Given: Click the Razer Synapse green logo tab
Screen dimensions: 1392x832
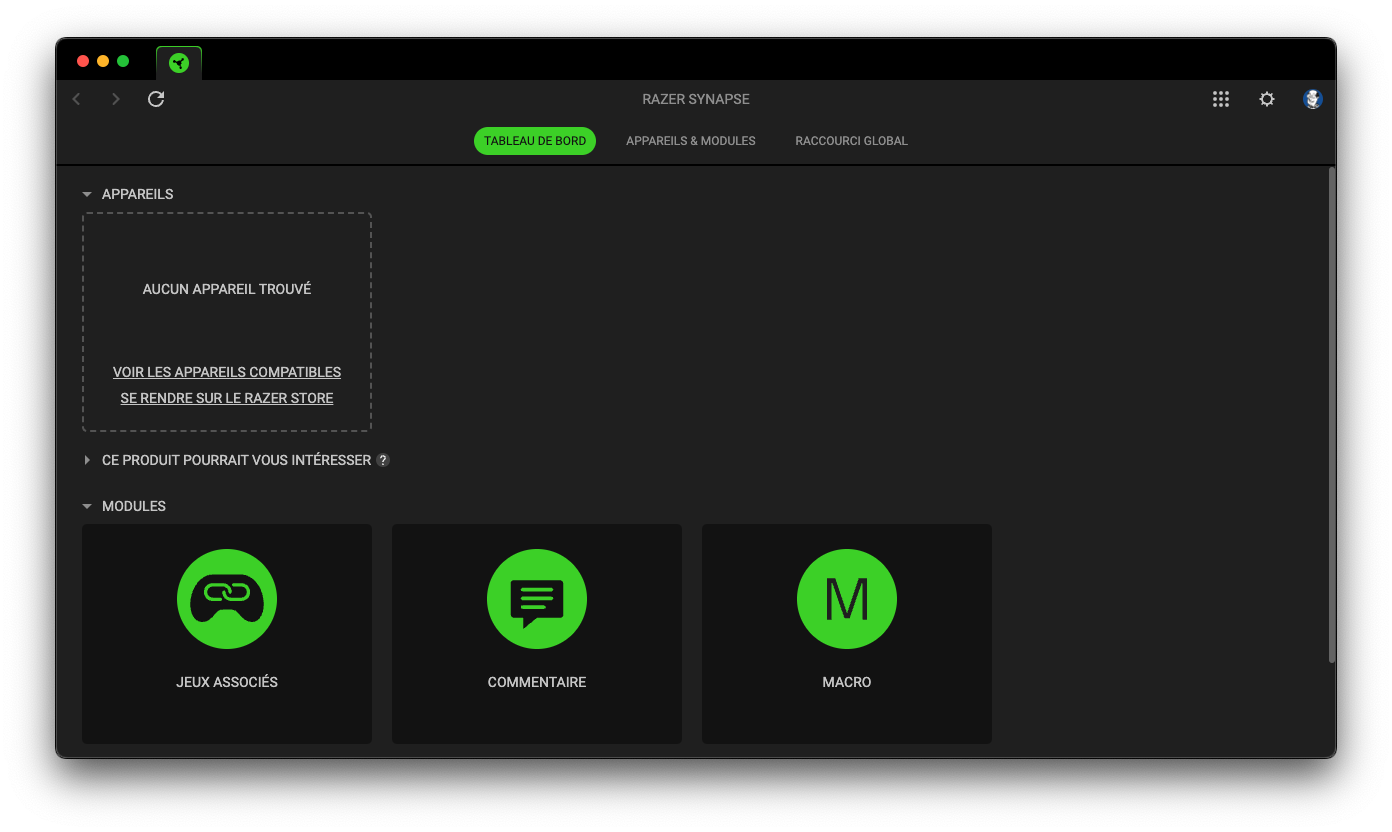Looking at the screenshot, I should [179, 64].
